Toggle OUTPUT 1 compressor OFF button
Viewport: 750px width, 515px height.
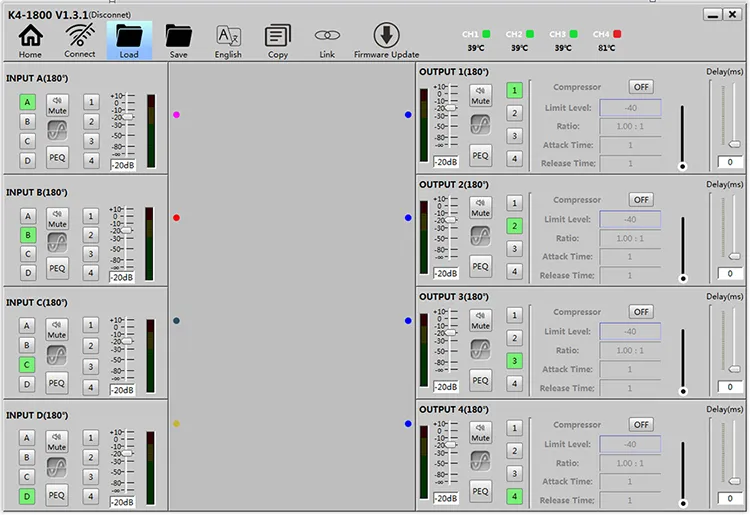641,88
